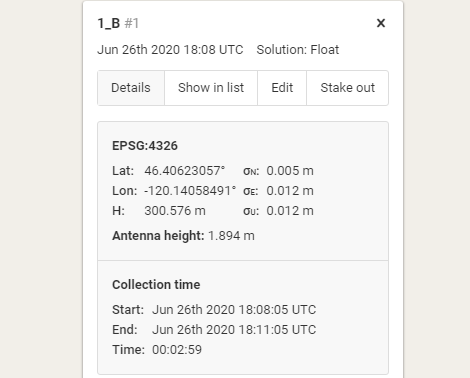470x378 pixels.
Task: Select the height value 300.576 m
Action: pyautogui.click(x=175, y=211)
